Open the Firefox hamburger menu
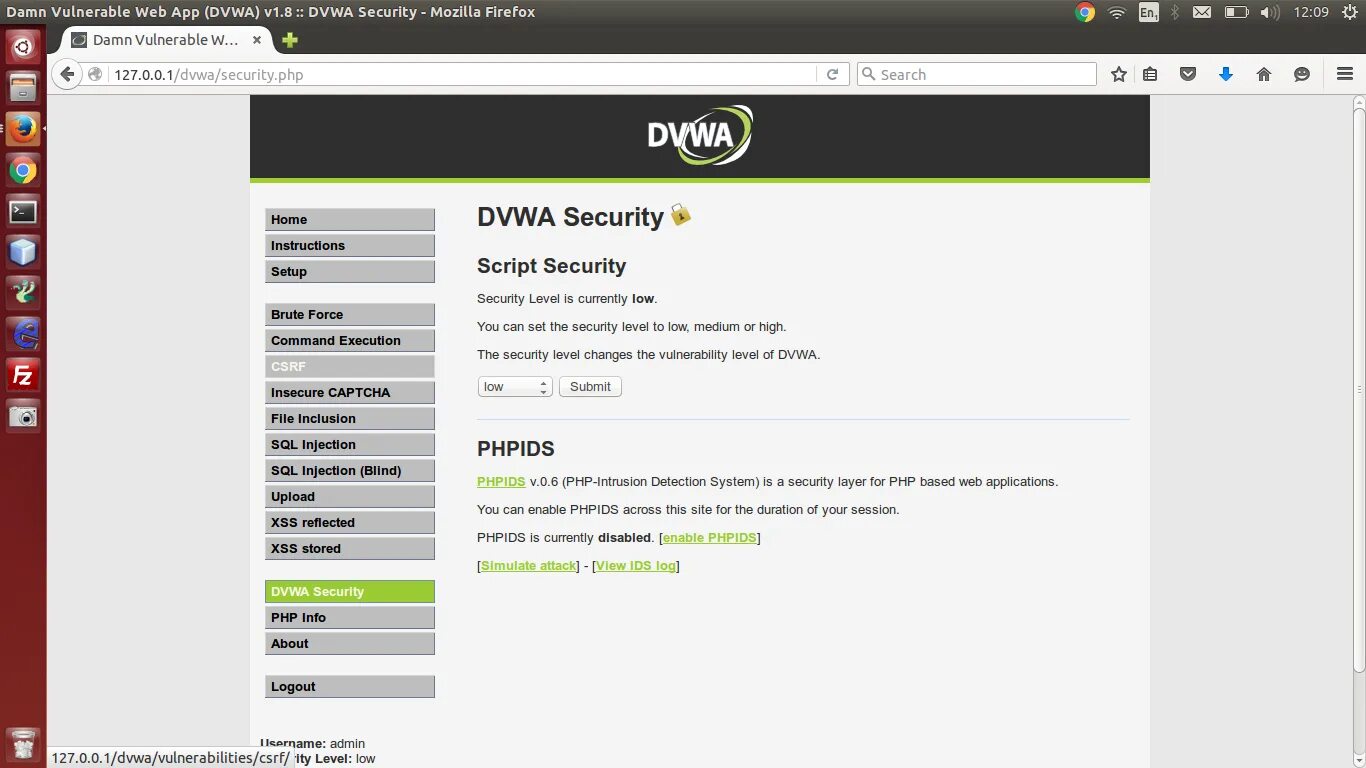The height and width of the screenshot is (768, 1366). 1345,74
